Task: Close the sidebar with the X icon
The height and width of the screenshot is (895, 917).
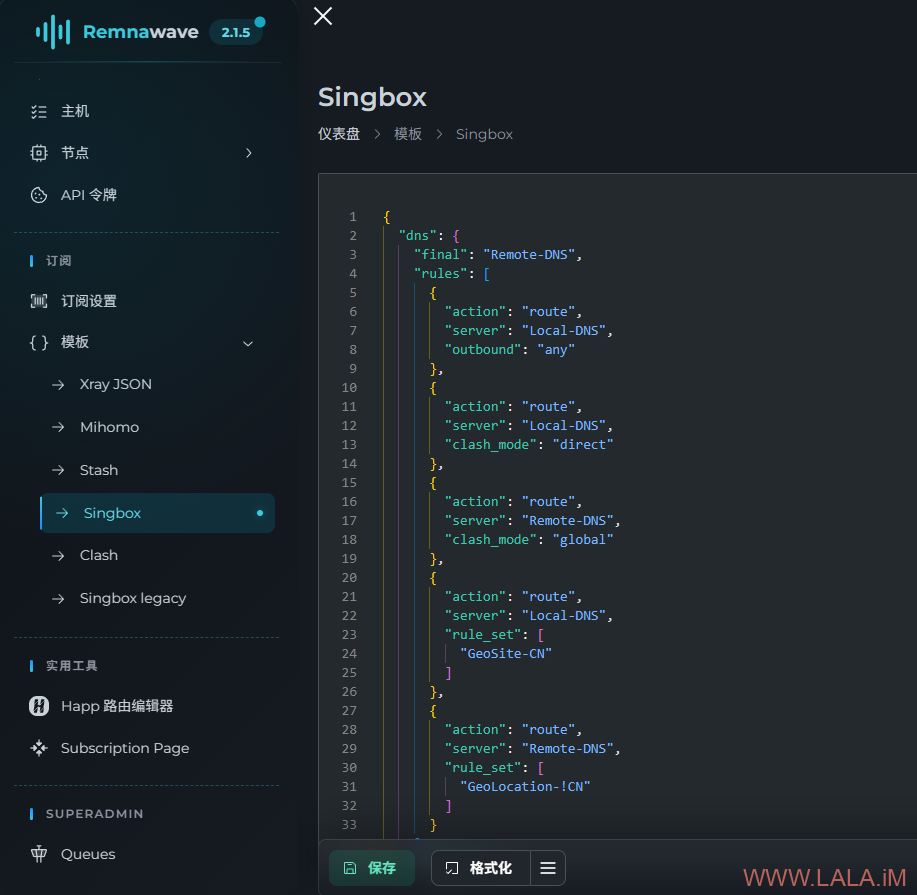Action: click(x=323, y=16)
